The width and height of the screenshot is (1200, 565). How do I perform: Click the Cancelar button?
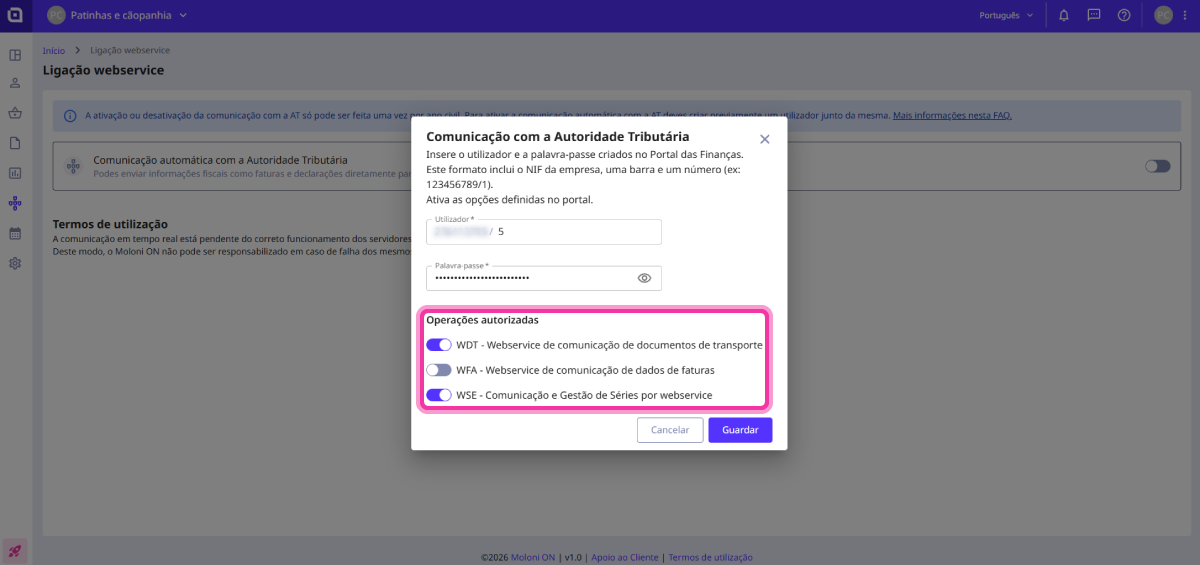(x=670, y=430)
